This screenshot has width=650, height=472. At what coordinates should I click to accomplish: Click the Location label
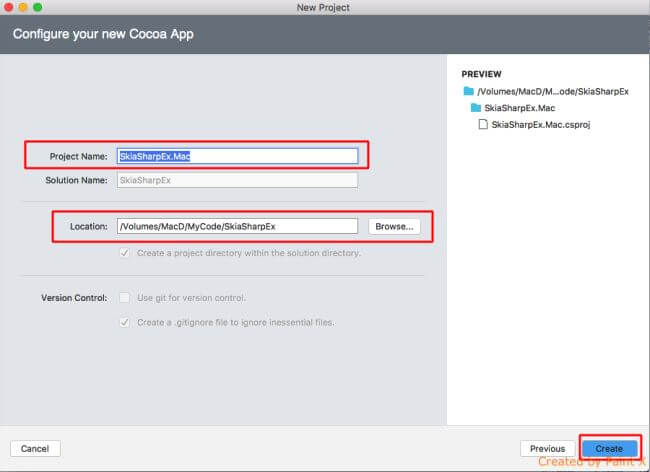(89, 226)
